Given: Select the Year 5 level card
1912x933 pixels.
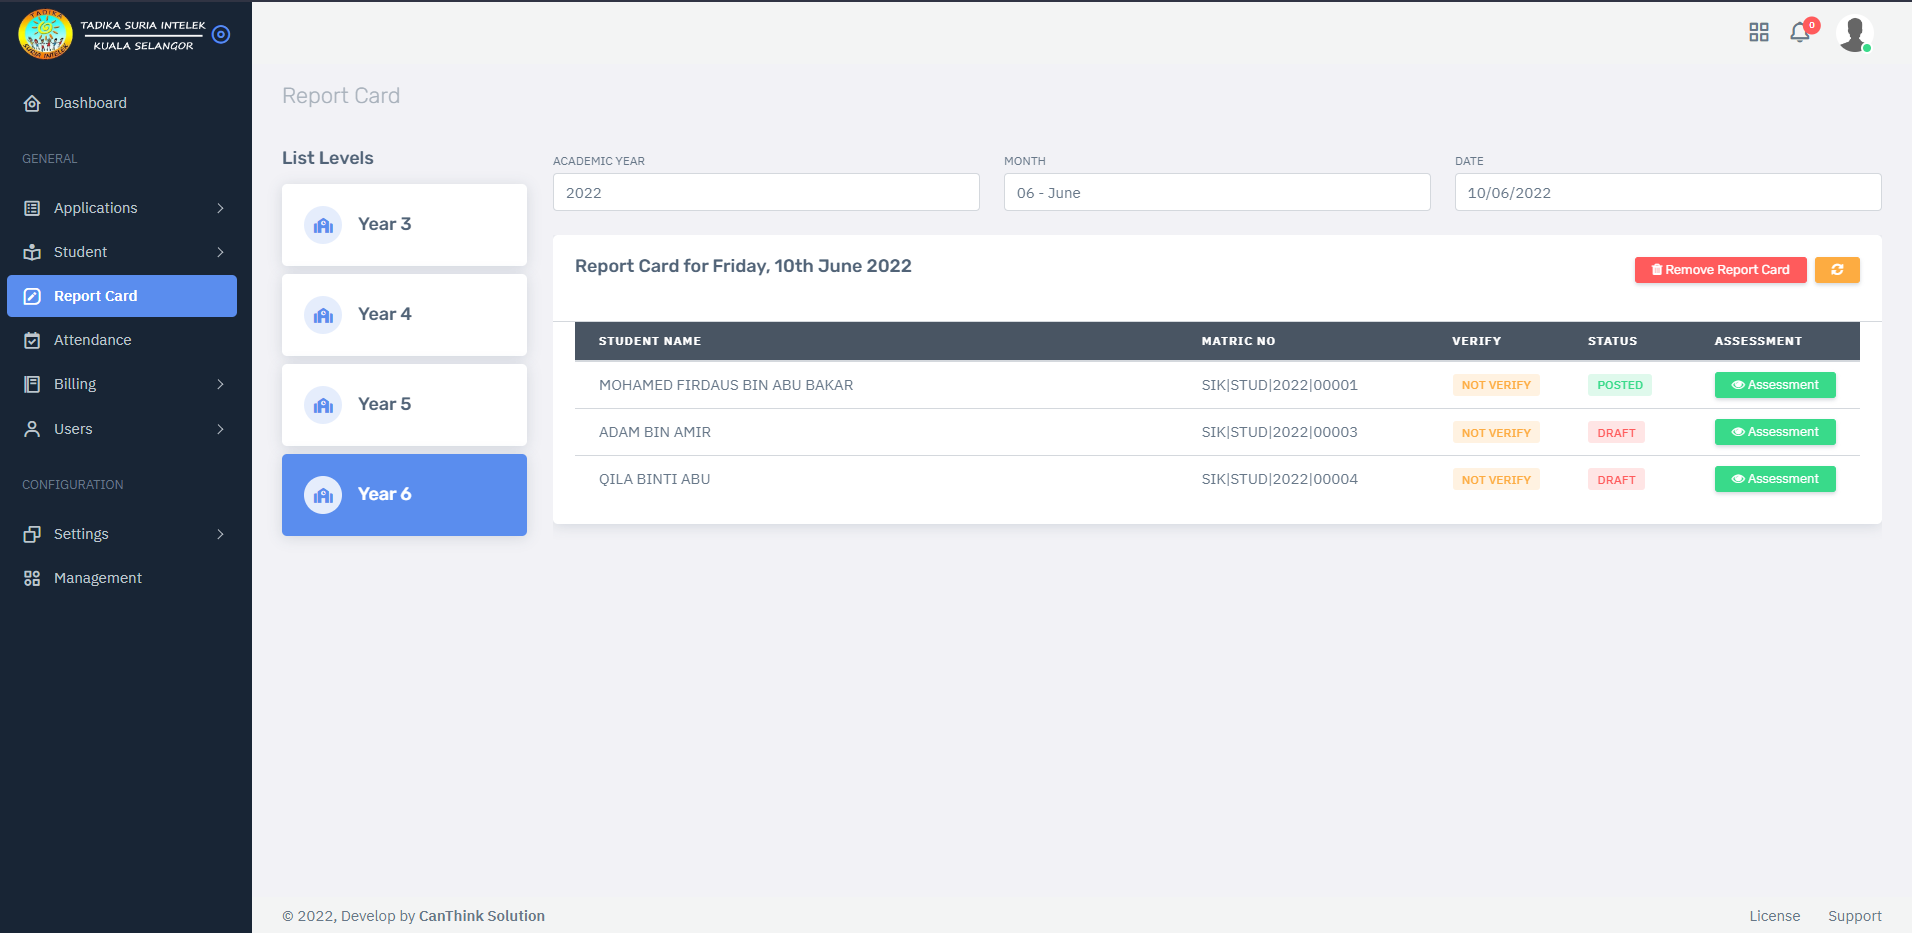Looking at the screenshot, I should [x=404, y=405].
